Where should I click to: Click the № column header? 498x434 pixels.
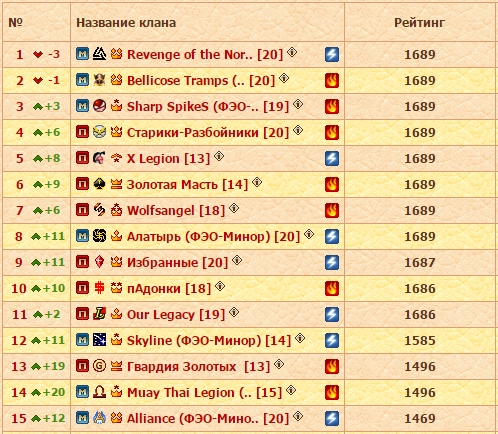click(15, 23)
